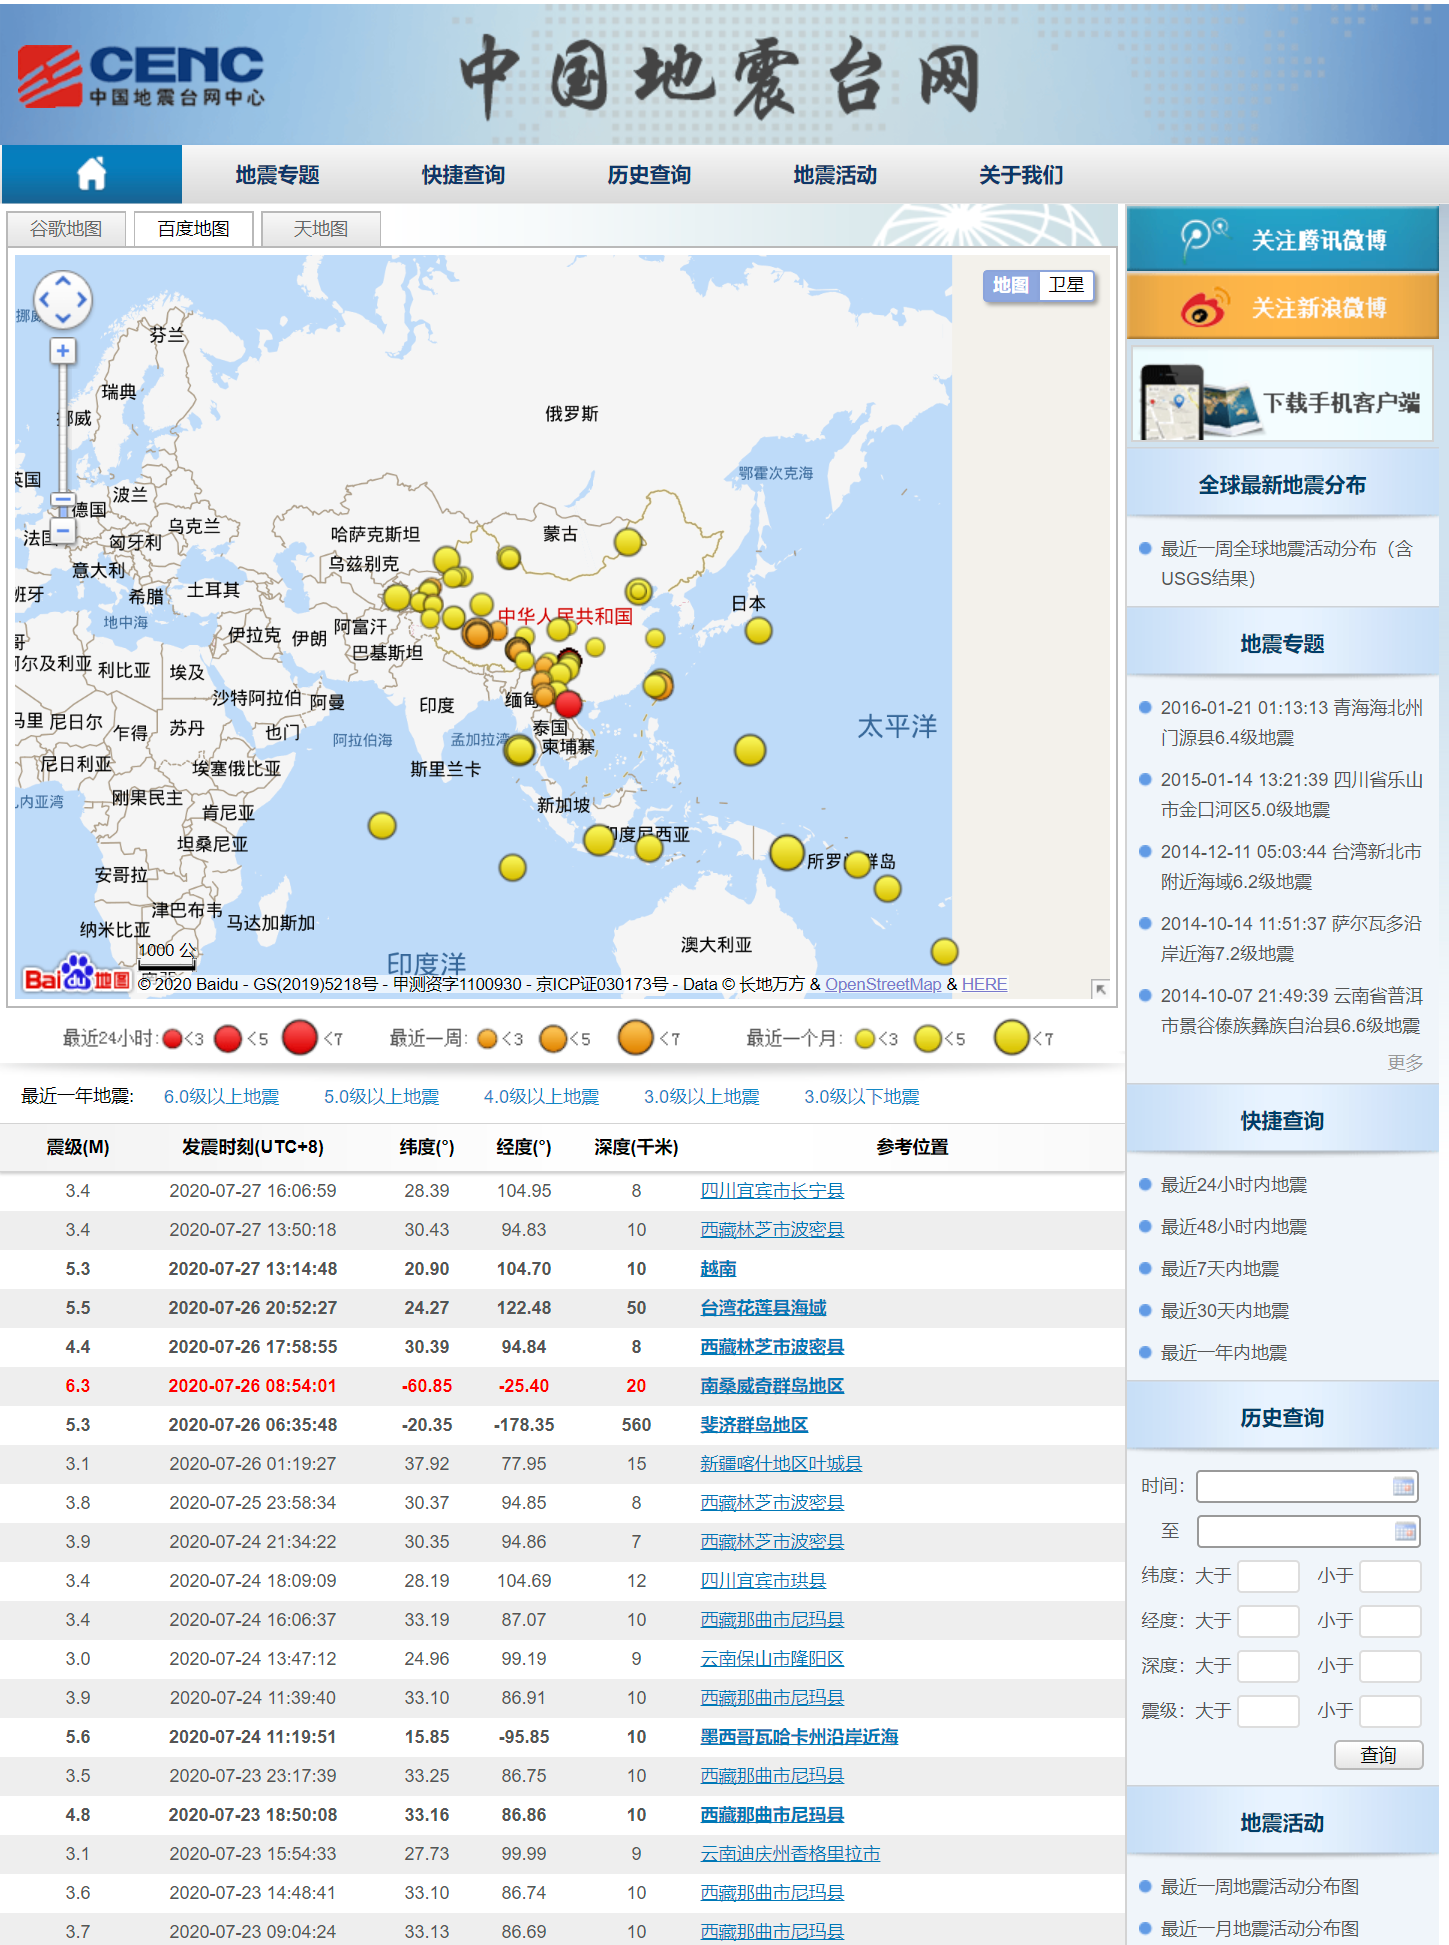Open 台湾花莲县海域 earthquake entry

763,1308
